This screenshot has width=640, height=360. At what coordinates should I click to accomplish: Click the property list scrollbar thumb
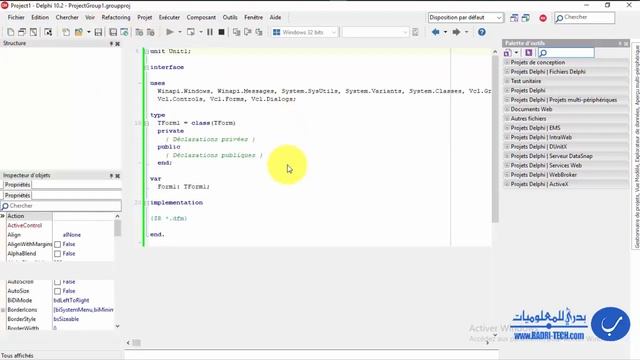coord(117,228)
